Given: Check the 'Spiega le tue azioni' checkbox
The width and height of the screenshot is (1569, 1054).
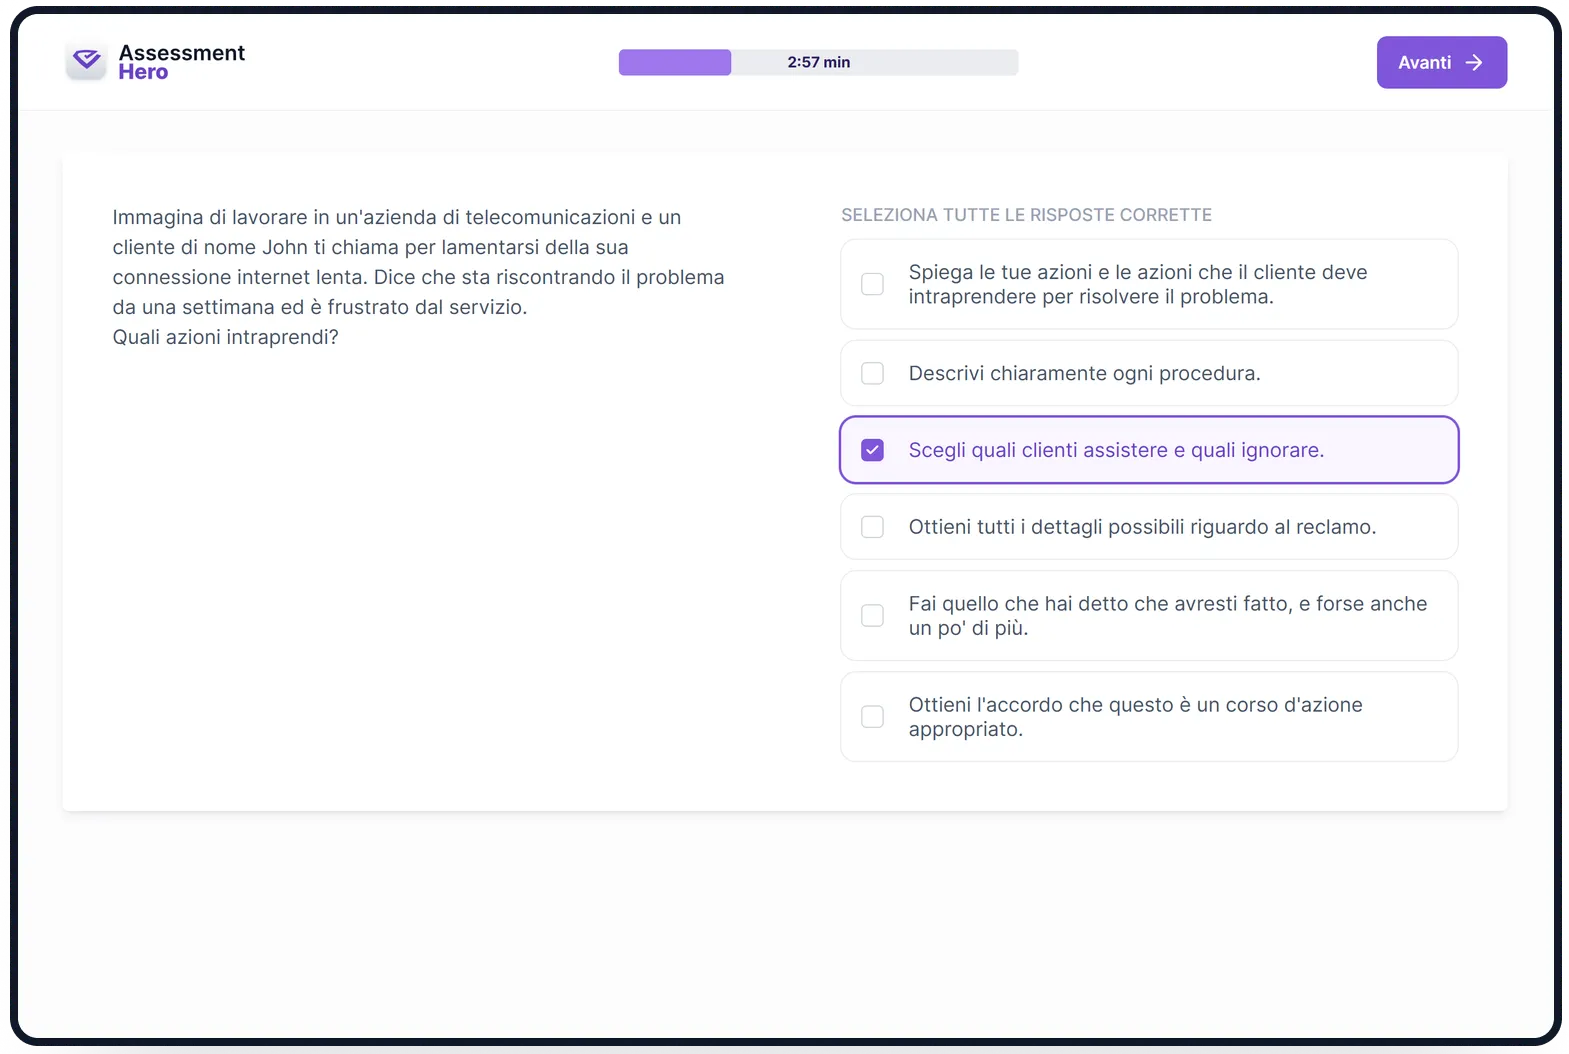Looking at the screenshot, I should (873, 284).
